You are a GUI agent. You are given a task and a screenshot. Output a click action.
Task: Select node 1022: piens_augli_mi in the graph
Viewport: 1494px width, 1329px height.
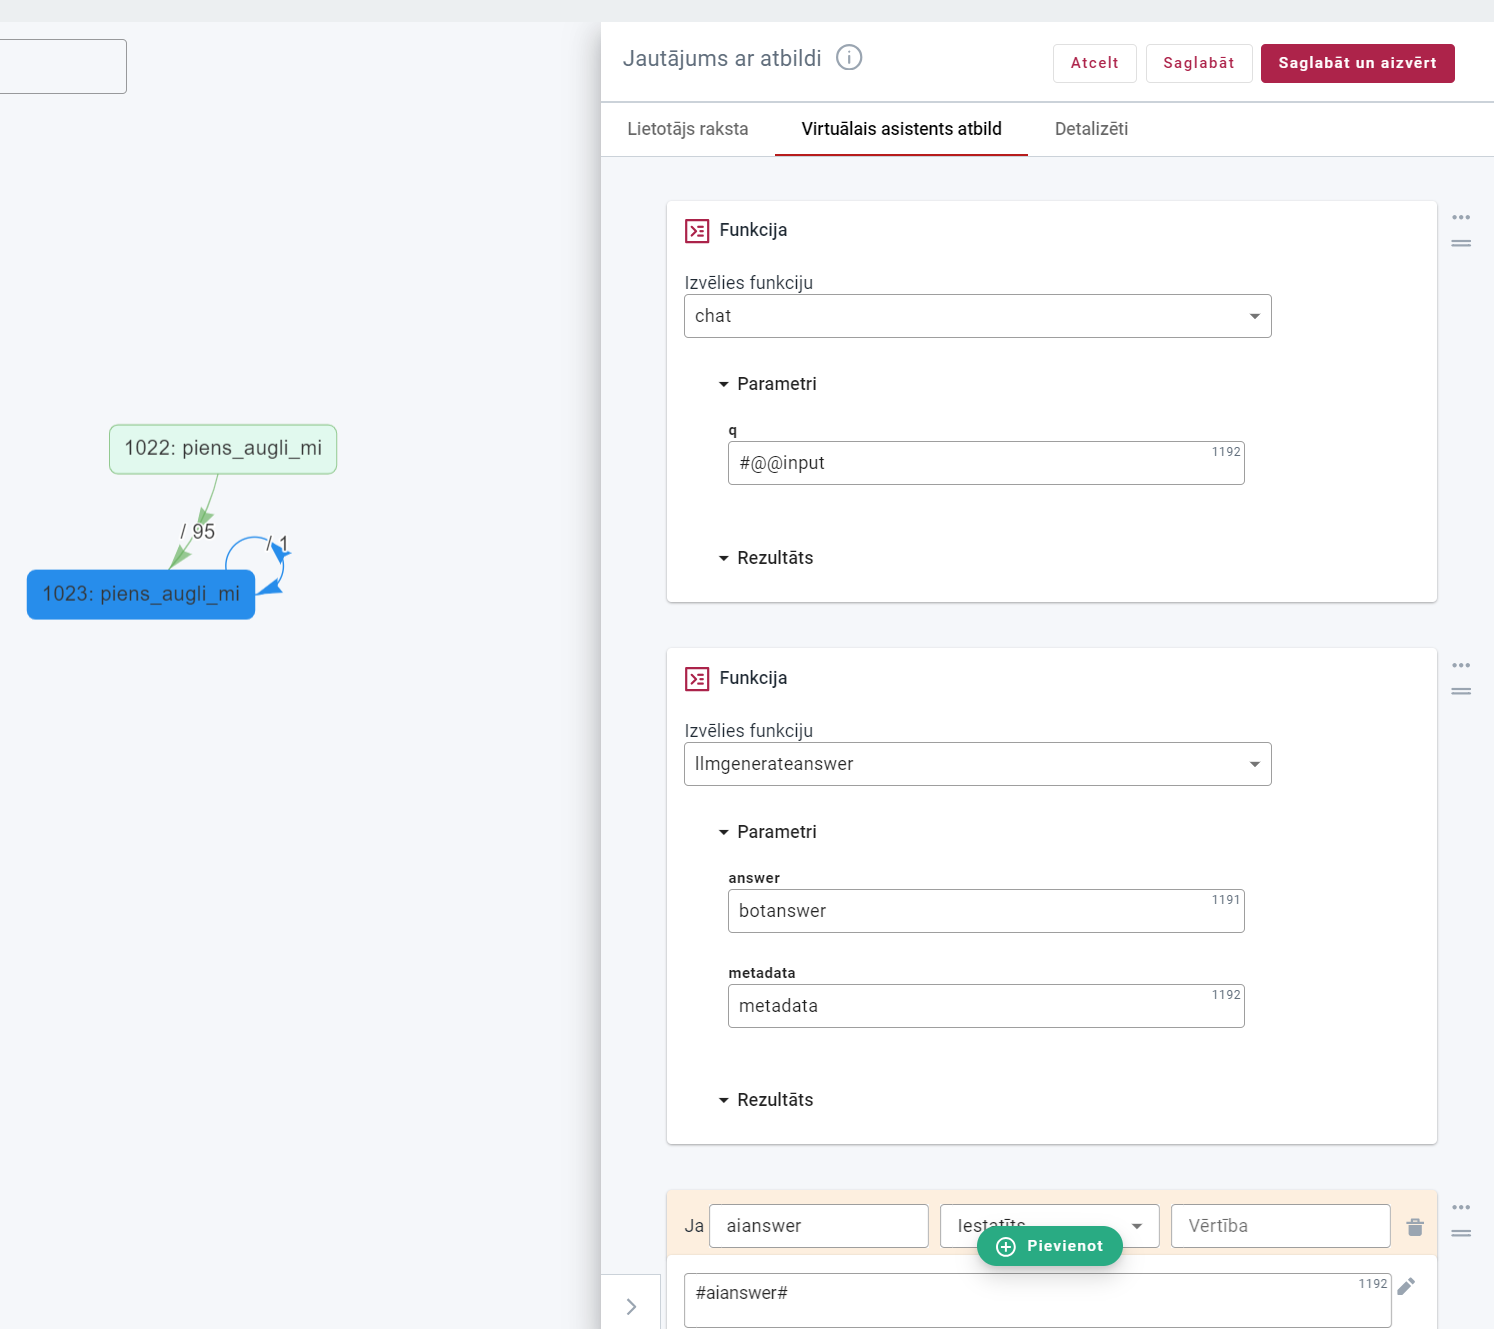223,449
